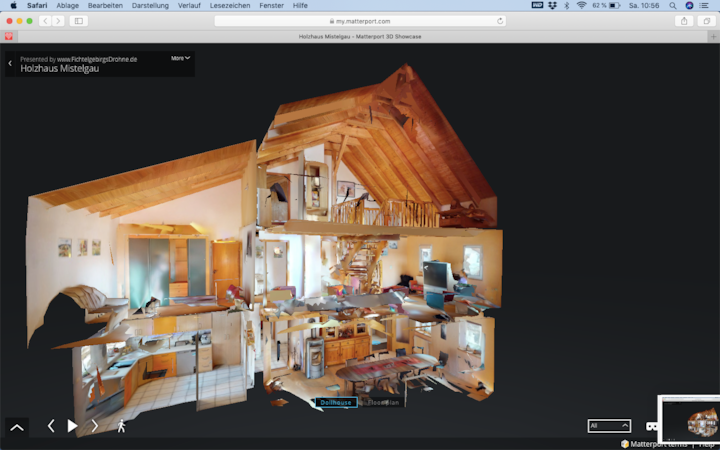Reload the page in address bar

500,20
